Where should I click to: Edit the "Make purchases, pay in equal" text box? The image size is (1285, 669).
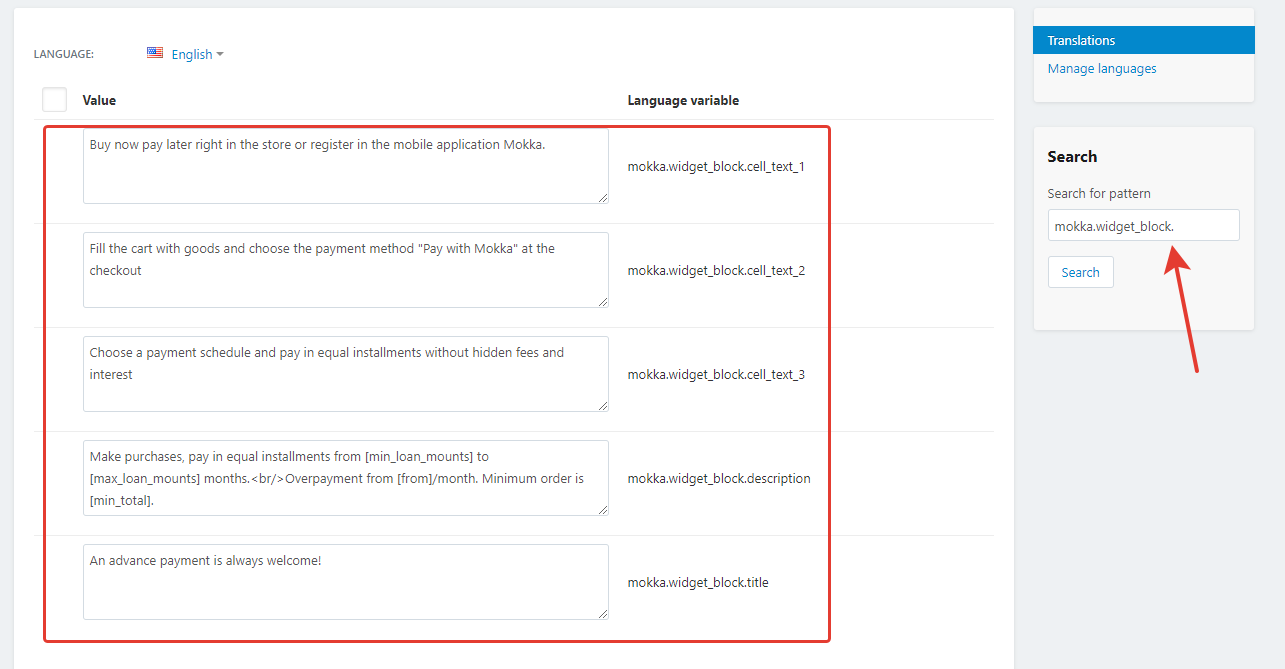point(345,478)
